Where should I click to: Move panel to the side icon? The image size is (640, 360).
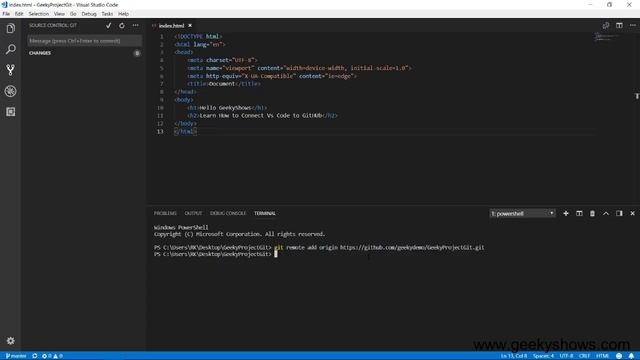pyautogui.click(x=619, y=213)
